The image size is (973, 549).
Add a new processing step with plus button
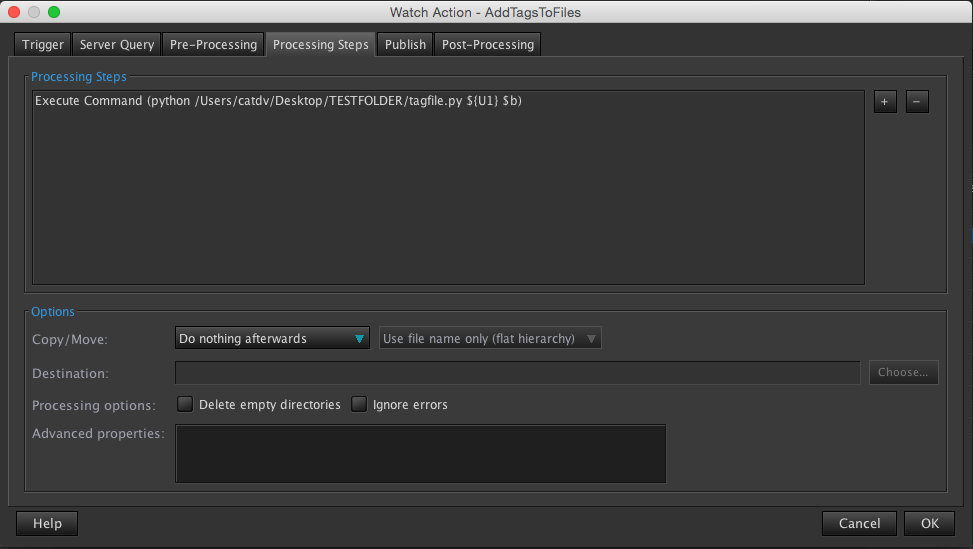pos(885,102)
